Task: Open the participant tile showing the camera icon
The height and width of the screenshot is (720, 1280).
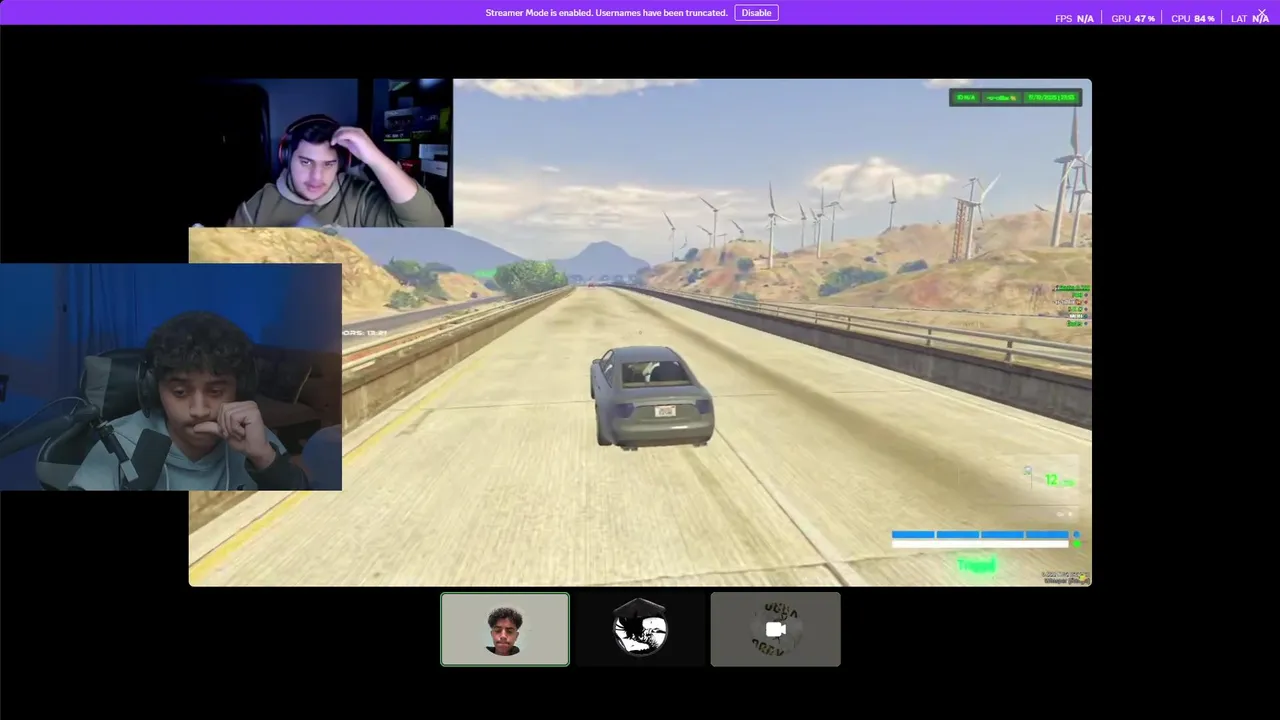Action: pos(775,629)
